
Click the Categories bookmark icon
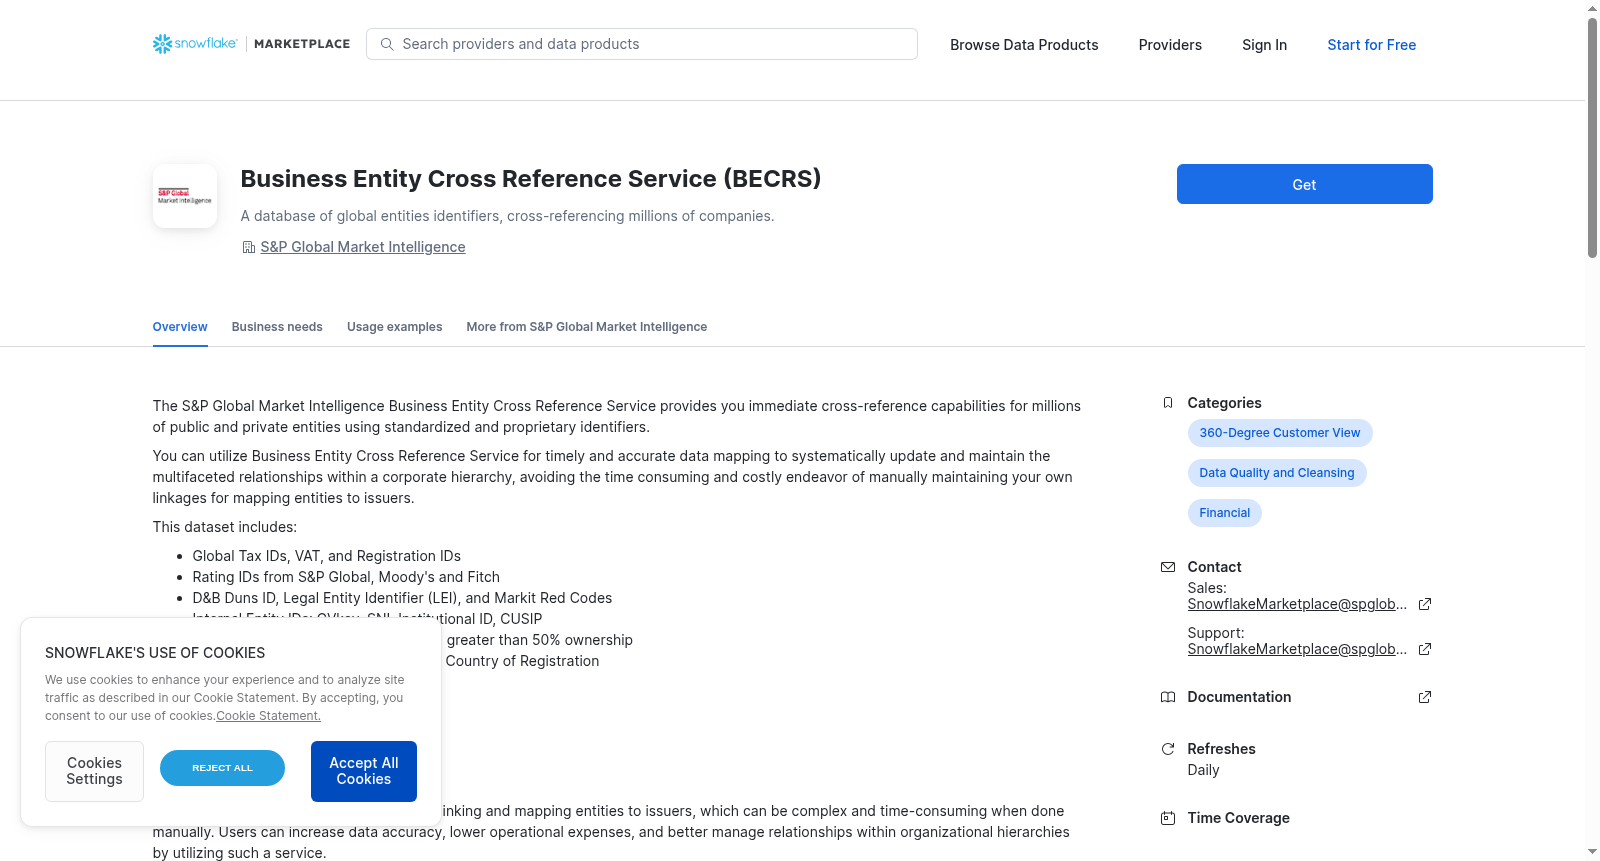coord(1168,403)
